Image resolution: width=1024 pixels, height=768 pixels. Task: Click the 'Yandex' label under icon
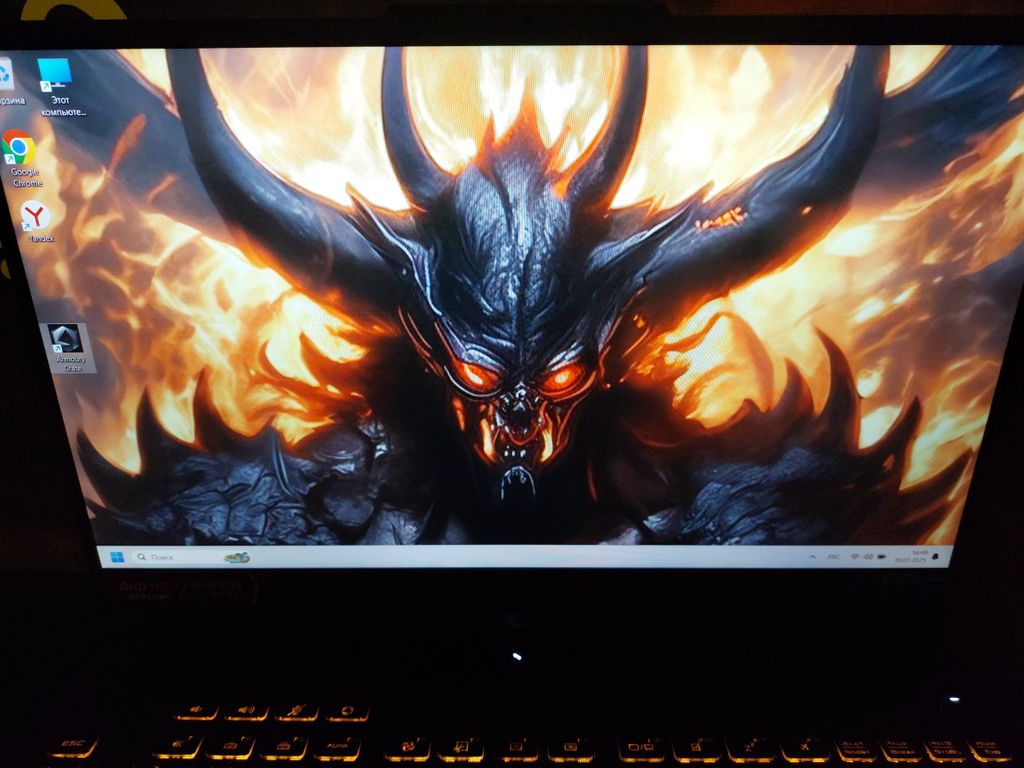tap(41, 238)
